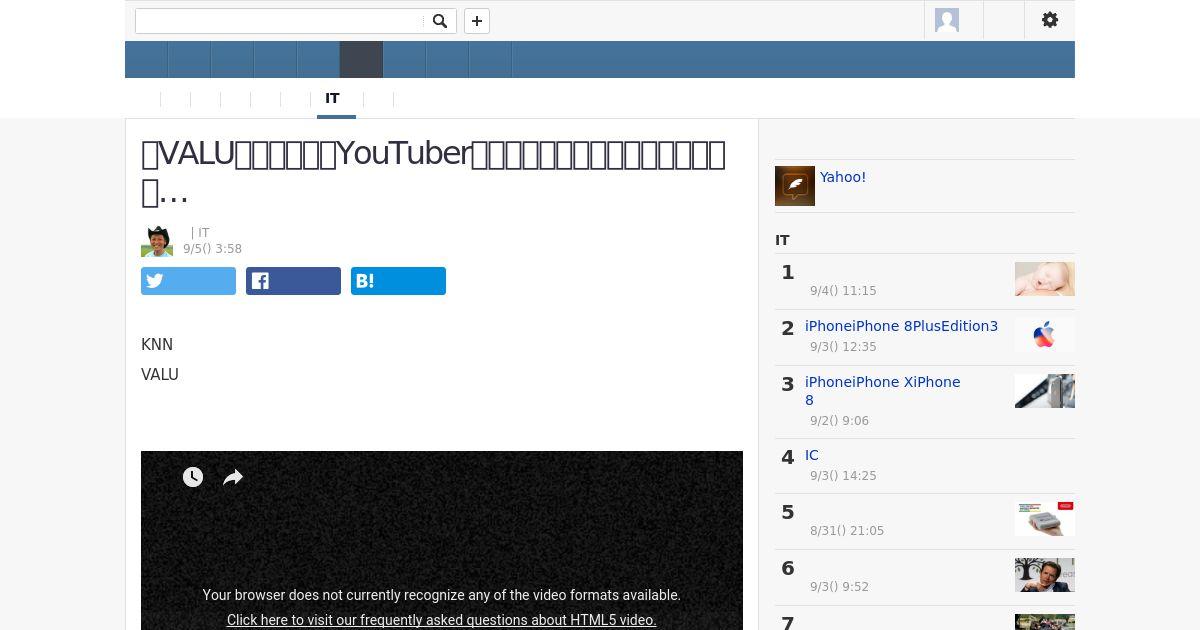Share the article via the Facebook button
This screenshot has height=630, width=1200.
tap(293, 281)
